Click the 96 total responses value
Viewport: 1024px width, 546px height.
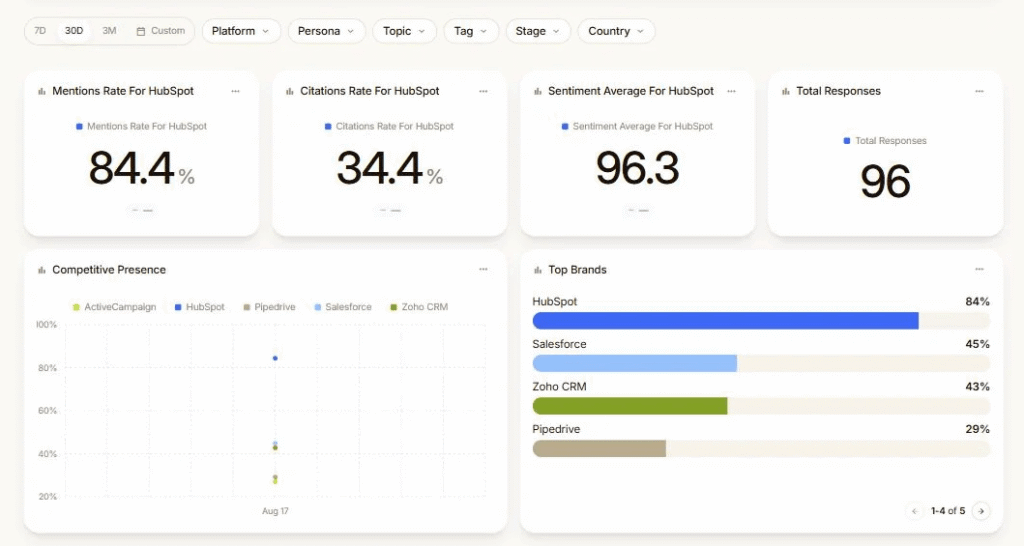click(885, 182)
